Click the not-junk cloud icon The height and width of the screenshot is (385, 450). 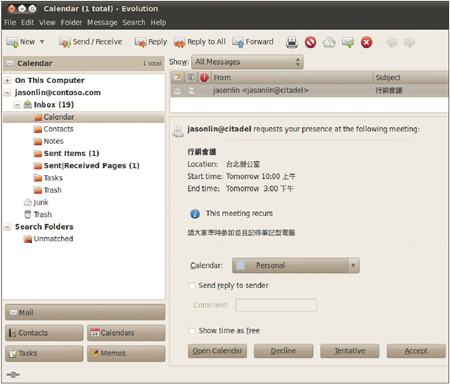pos(329,42)
